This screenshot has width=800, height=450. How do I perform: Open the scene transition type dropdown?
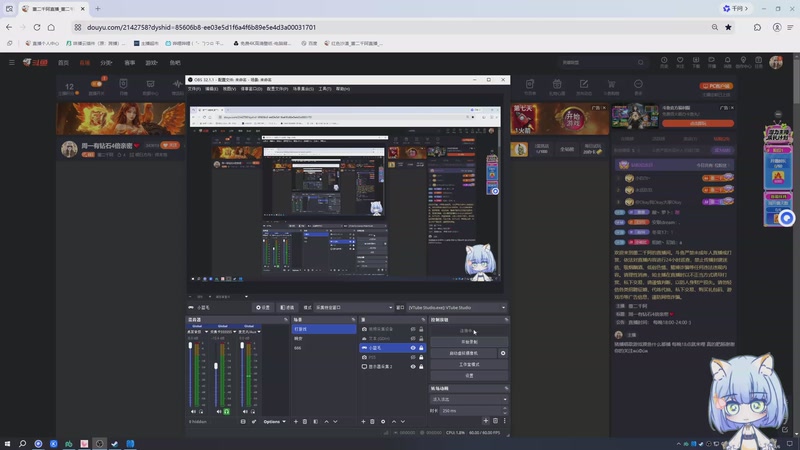tap(469, 399)
